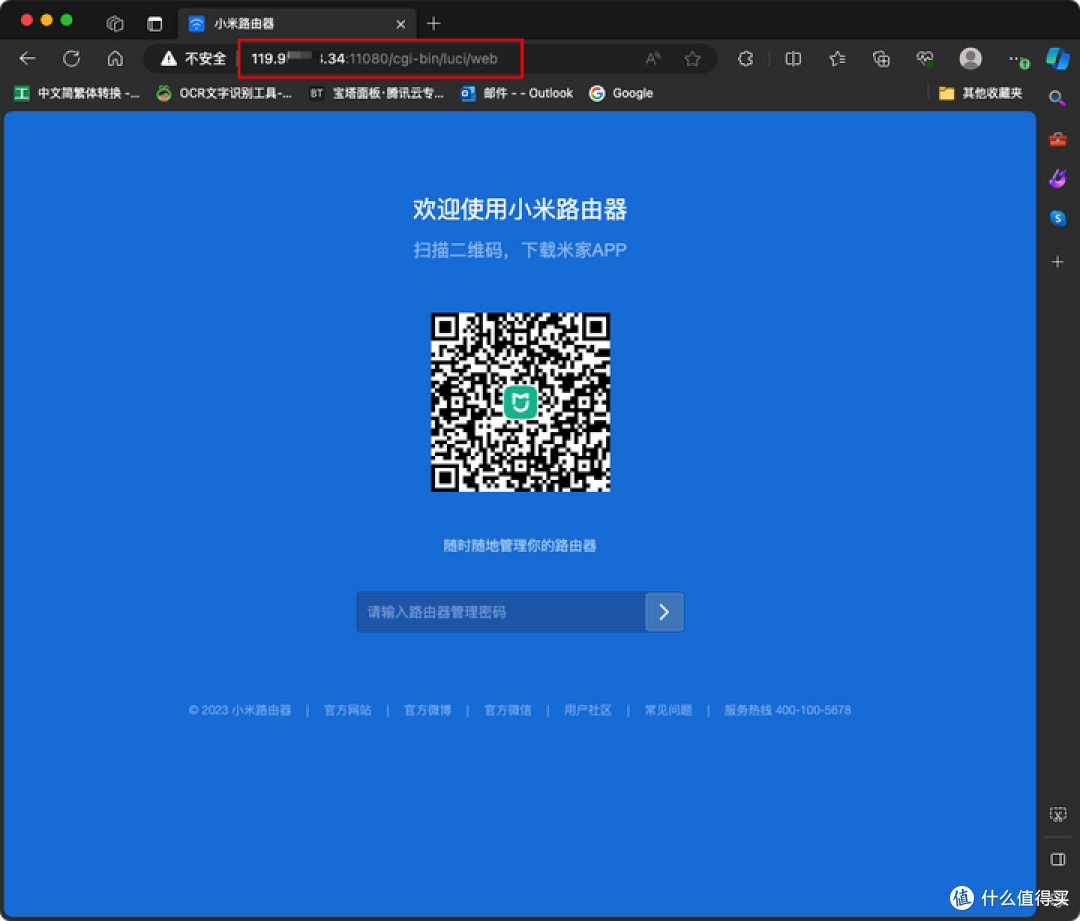The height and width of the screenshot is (921, 1080).
Task: Submit the router password with the arrow button
Action: [665, 612]
